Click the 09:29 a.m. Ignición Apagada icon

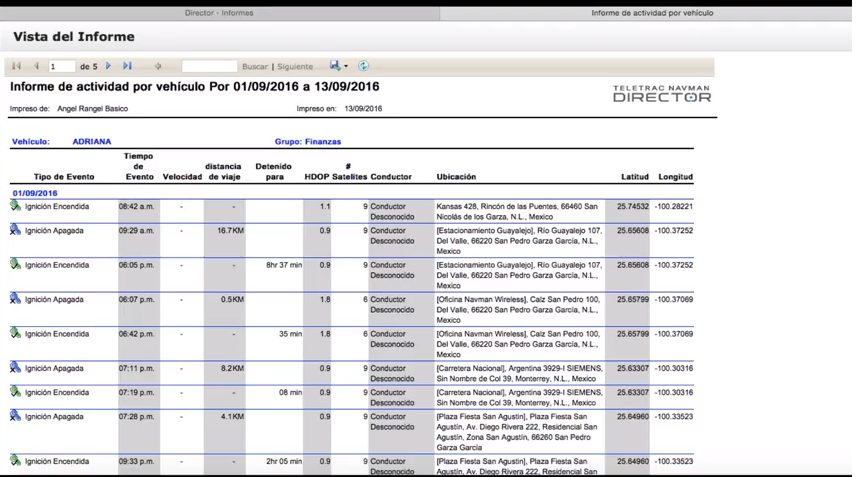point(16,230)
